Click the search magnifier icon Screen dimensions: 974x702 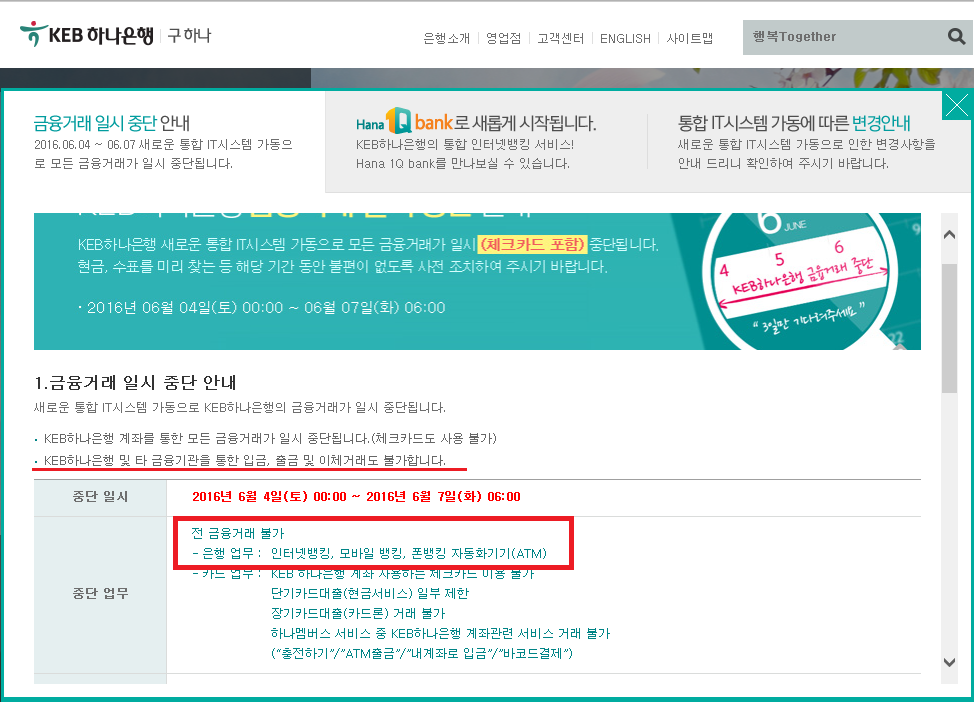coord(957,37)
